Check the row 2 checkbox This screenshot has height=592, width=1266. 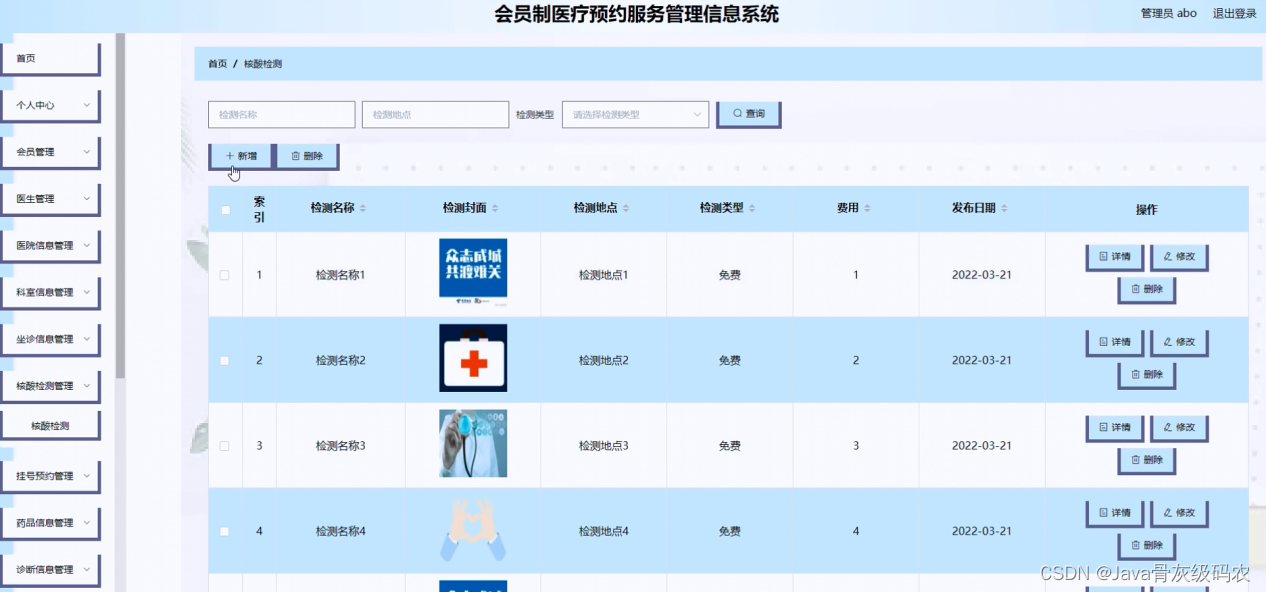click(x=225, y=360)
